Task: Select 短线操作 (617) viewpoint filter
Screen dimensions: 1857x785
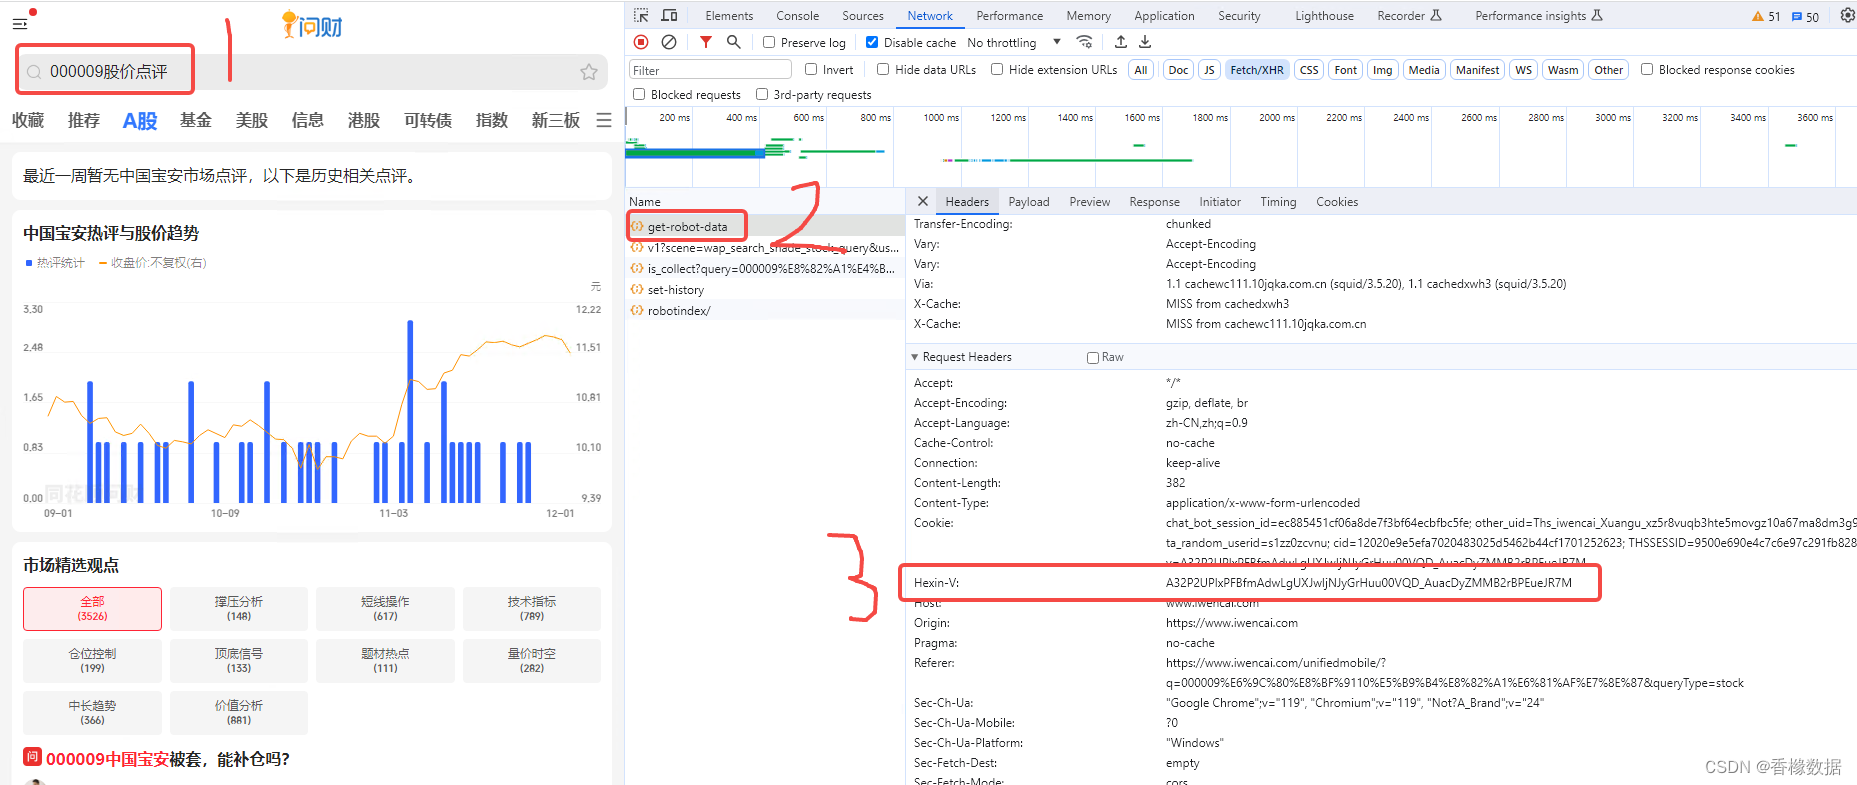Action: click(385, 609)
